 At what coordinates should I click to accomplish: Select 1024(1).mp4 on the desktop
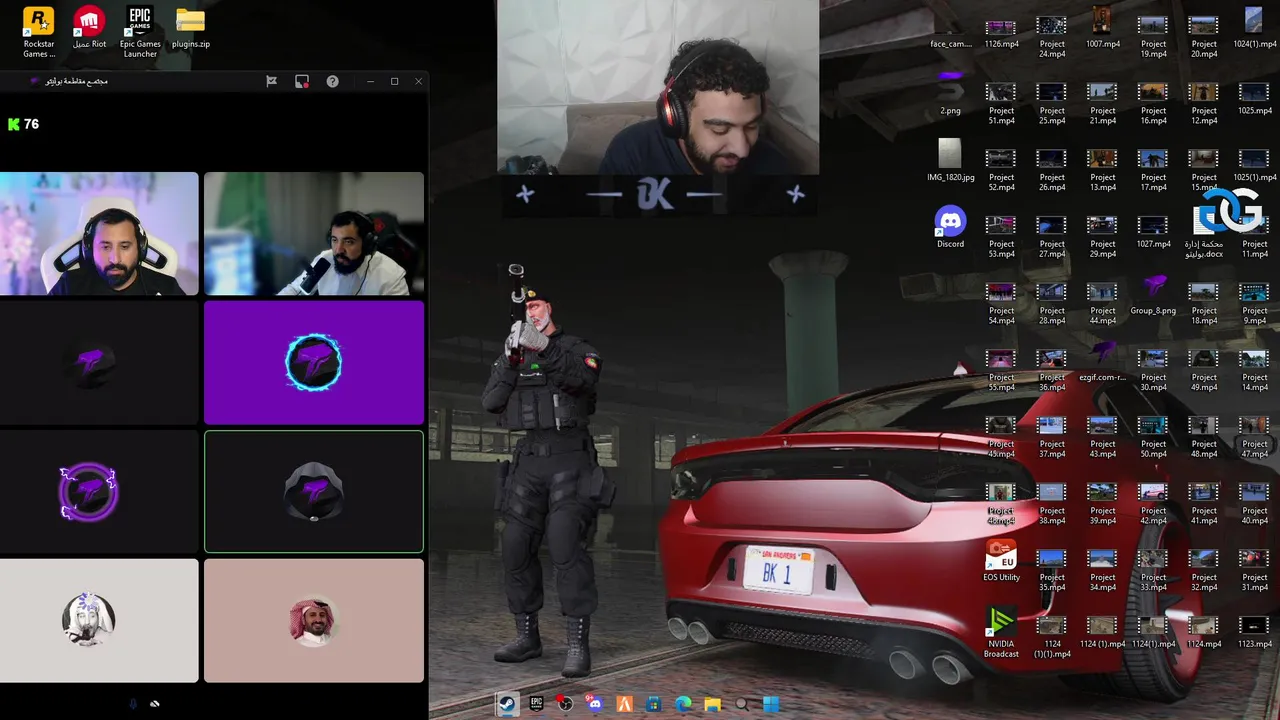[x=1254, y=28]
